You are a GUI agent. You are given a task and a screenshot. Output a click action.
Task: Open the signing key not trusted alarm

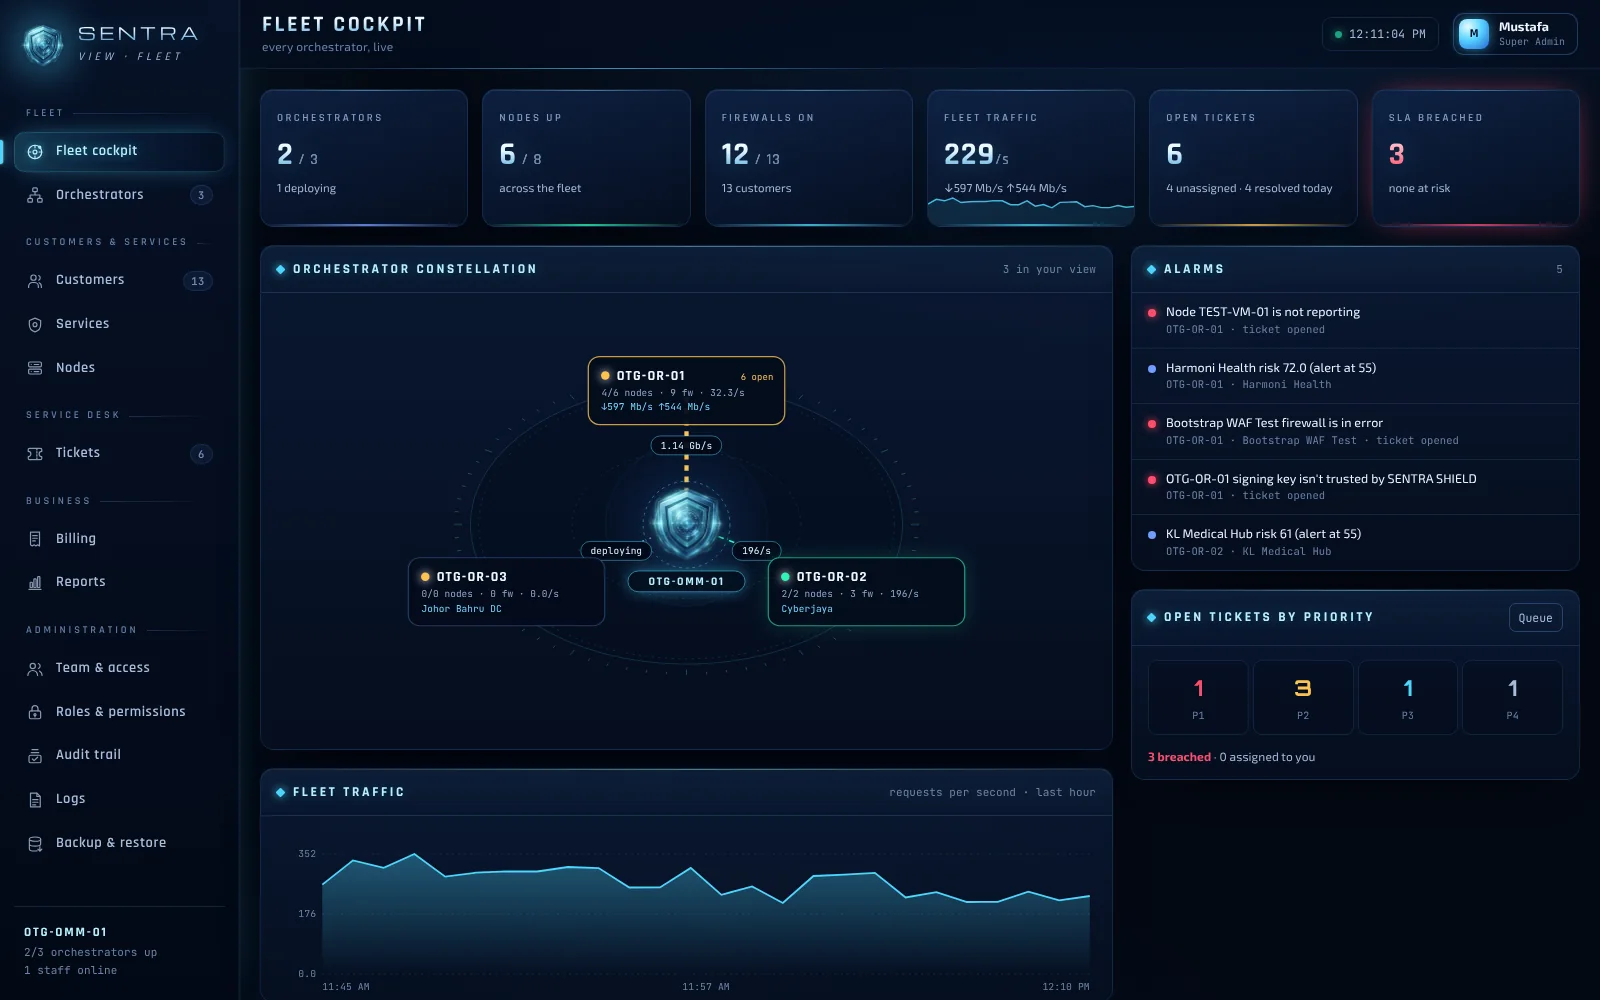[x=1355, y=487]
